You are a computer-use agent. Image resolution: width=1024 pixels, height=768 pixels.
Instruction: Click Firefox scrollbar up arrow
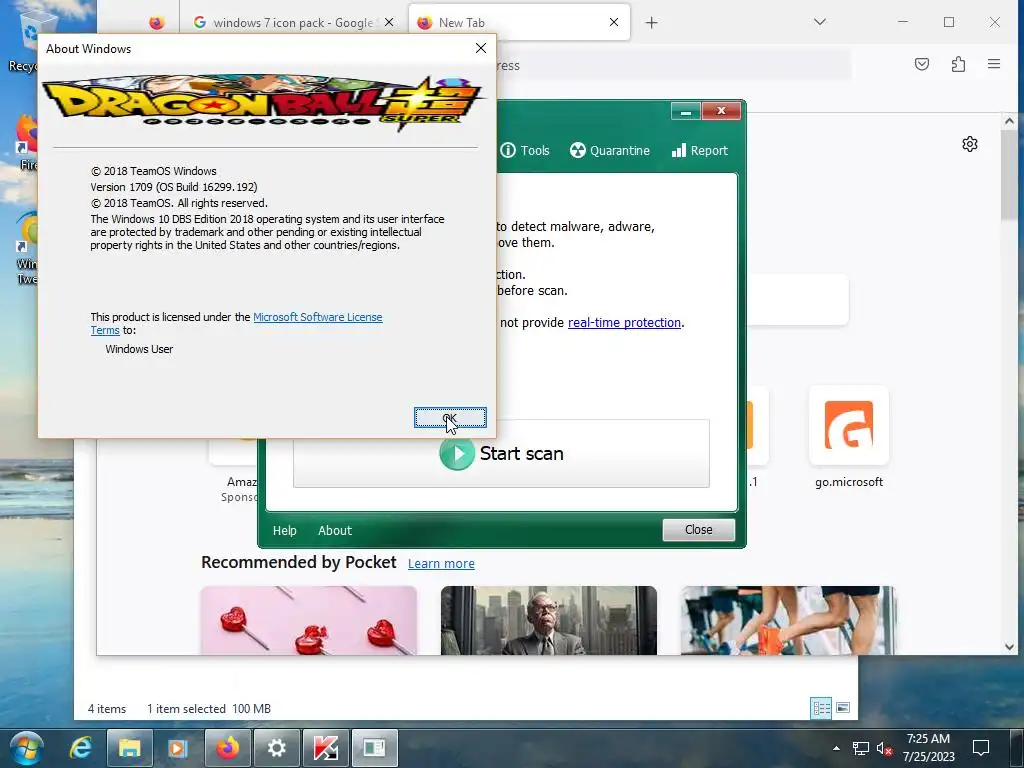[x=1009, y=121]
